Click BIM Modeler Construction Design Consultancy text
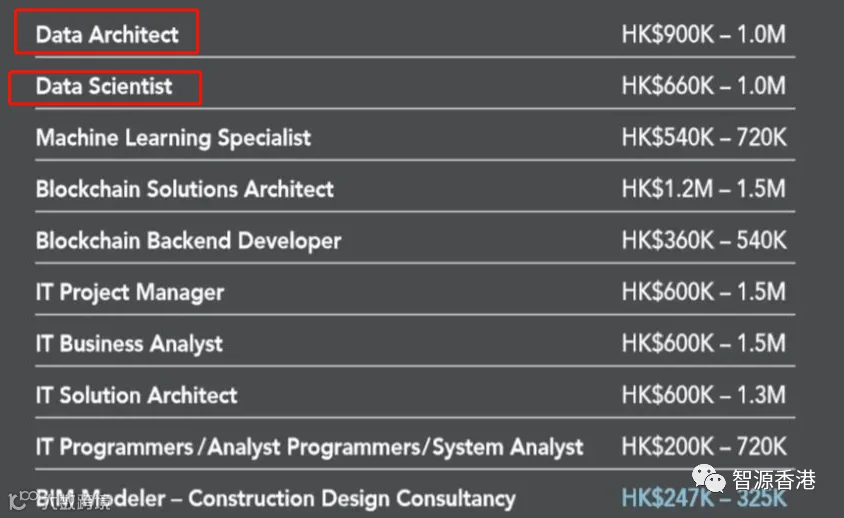This screenshot has width=844, height=518. (276, 499)
